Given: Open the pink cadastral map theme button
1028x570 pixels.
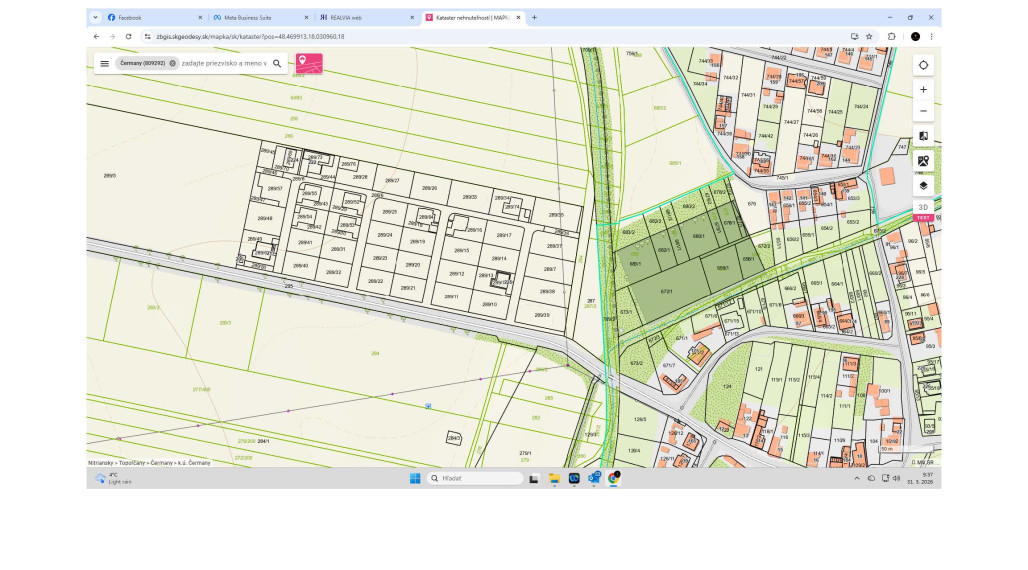Looking at the screenshot, I should click(x=309, y=63).
